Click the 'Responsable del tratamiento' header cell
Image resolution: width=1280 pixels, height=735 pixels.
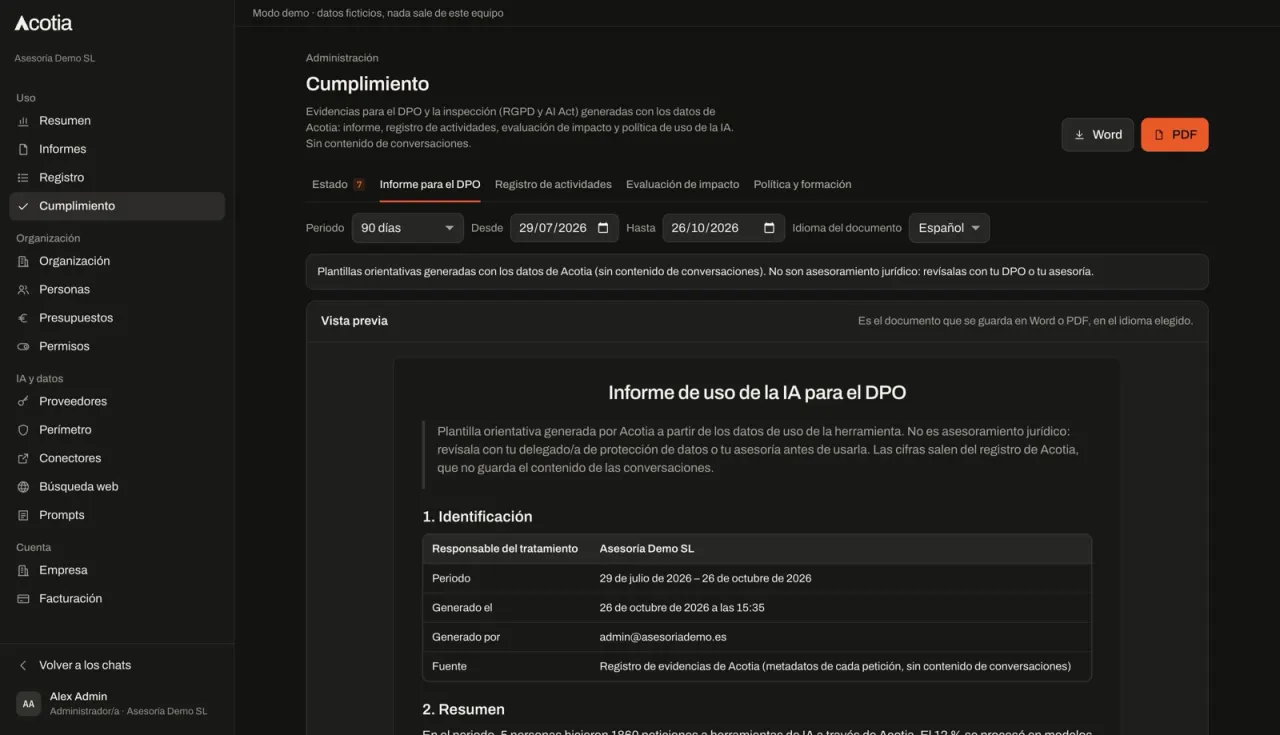click(x=505, y=549)
